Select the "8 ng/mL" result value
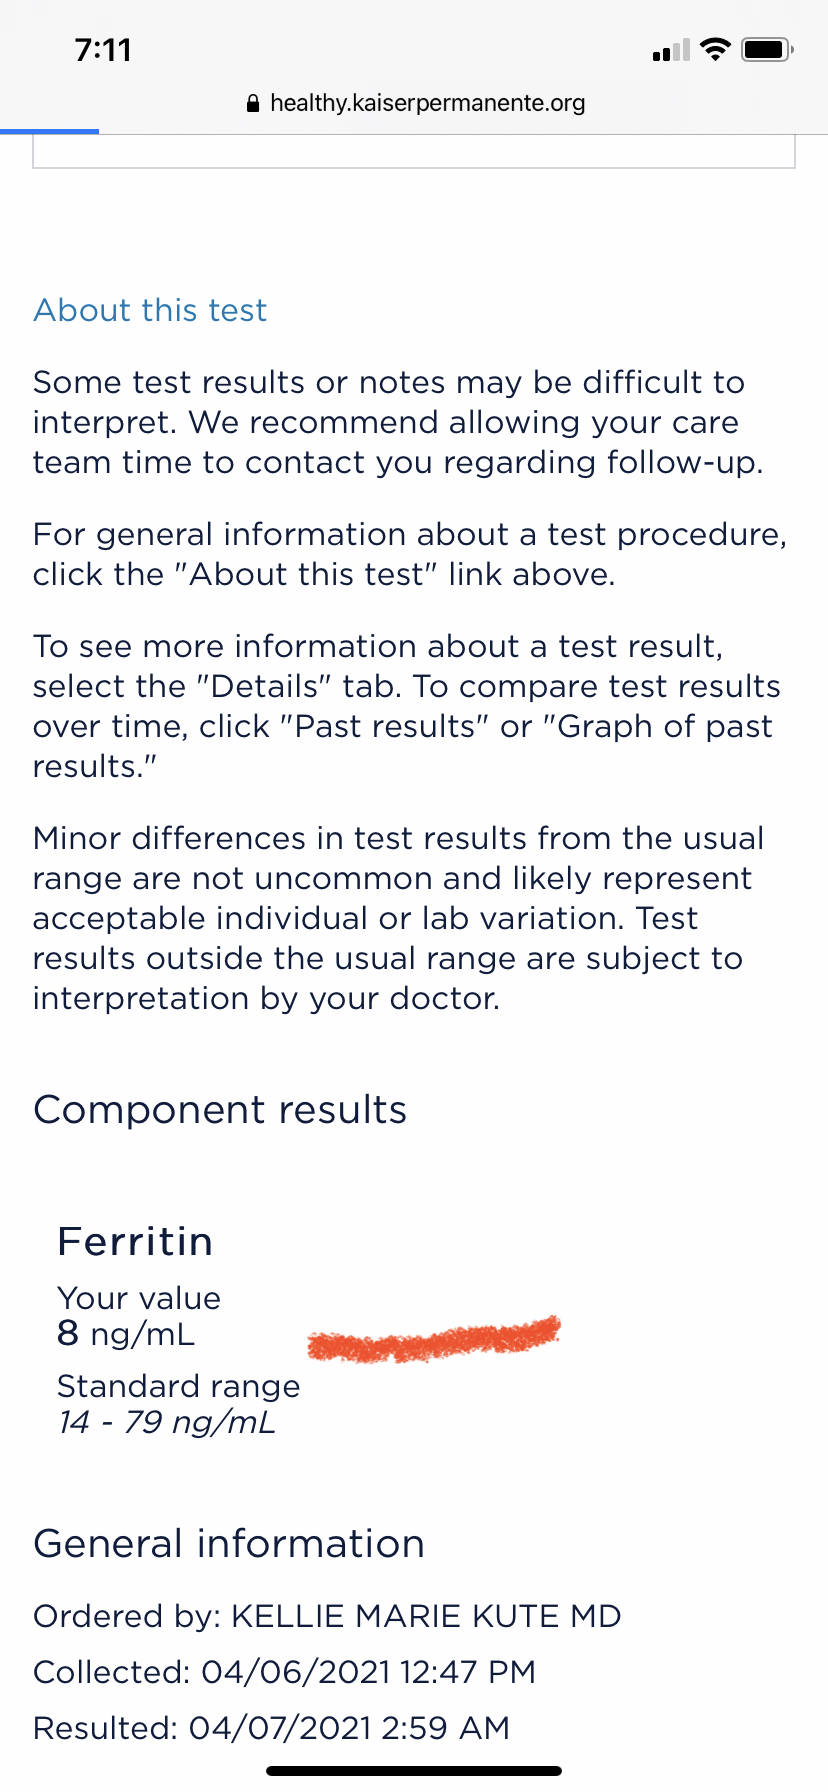Screen dimensions: 828x1792 click(126, 1334)
